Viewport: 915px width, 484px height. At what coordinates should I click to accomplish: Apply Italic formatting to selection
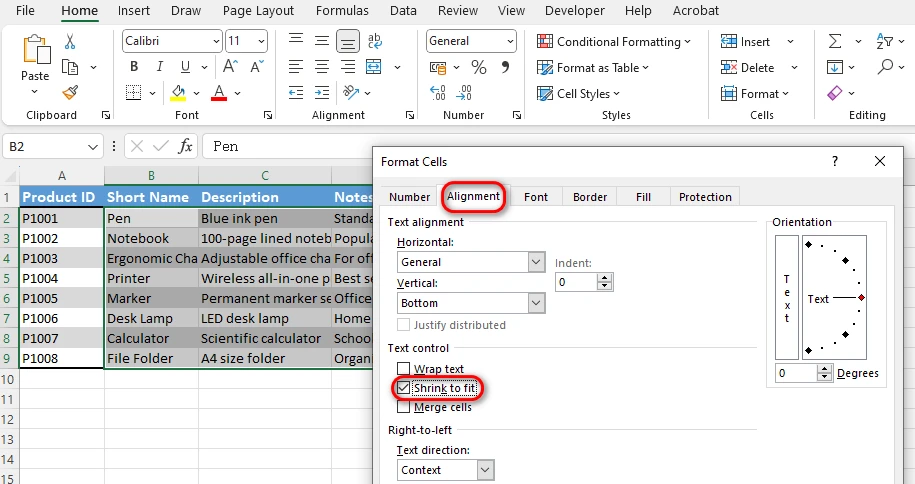(x=155, y=67)
